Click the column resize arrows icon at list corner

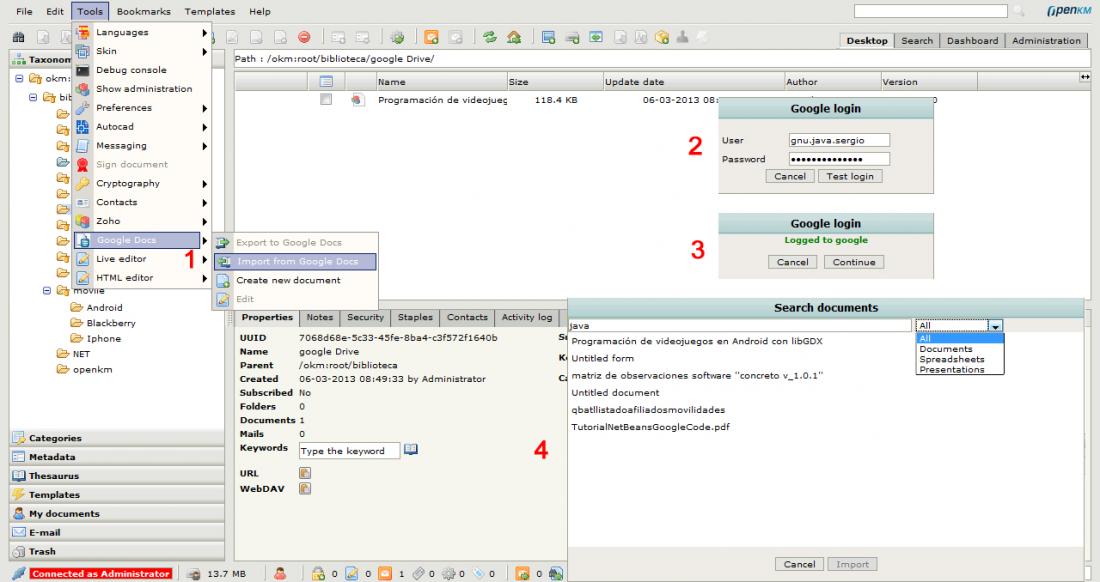(1085, 77)
